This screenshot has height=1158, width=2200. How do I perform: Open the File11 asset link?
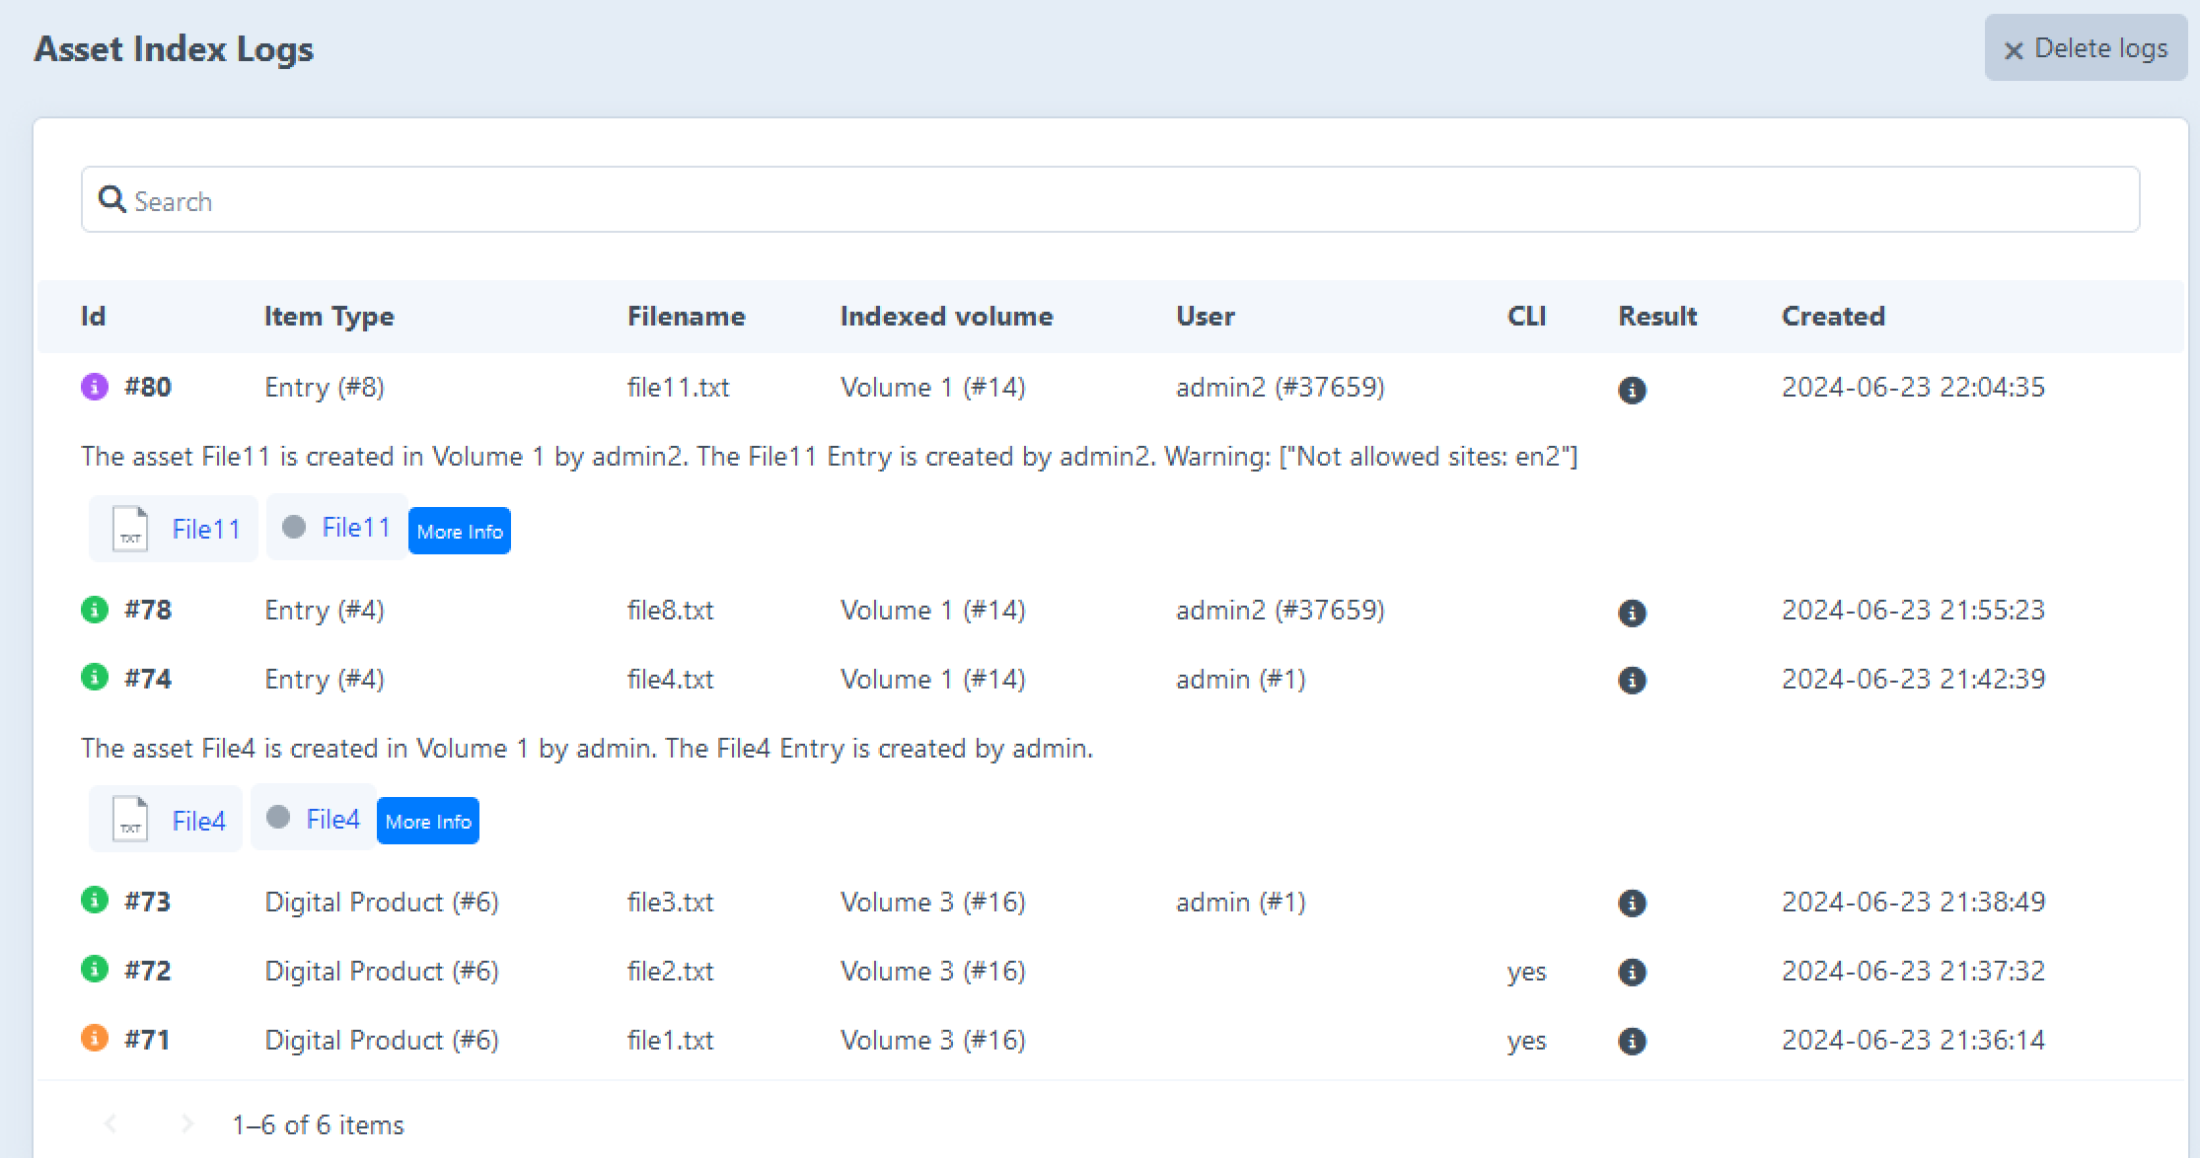pyautogui.click(x=206, y=529)
